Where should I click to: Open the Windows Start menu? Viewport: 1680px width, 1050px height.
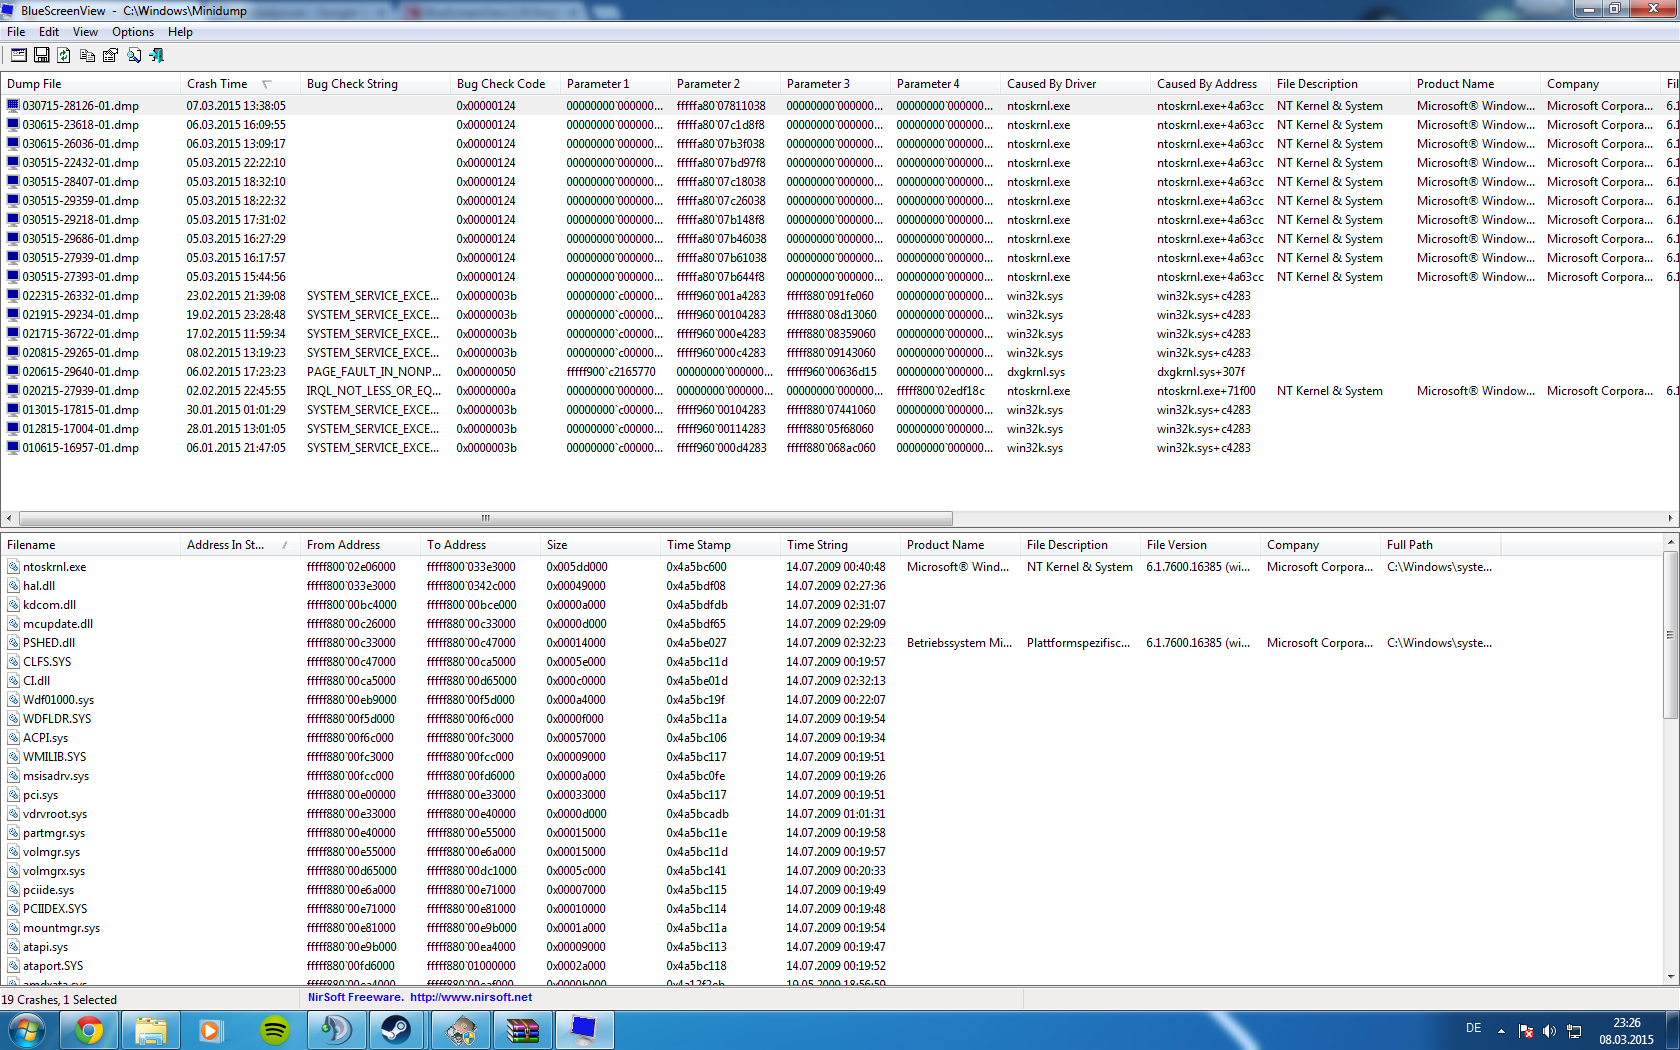point(26,1030)
